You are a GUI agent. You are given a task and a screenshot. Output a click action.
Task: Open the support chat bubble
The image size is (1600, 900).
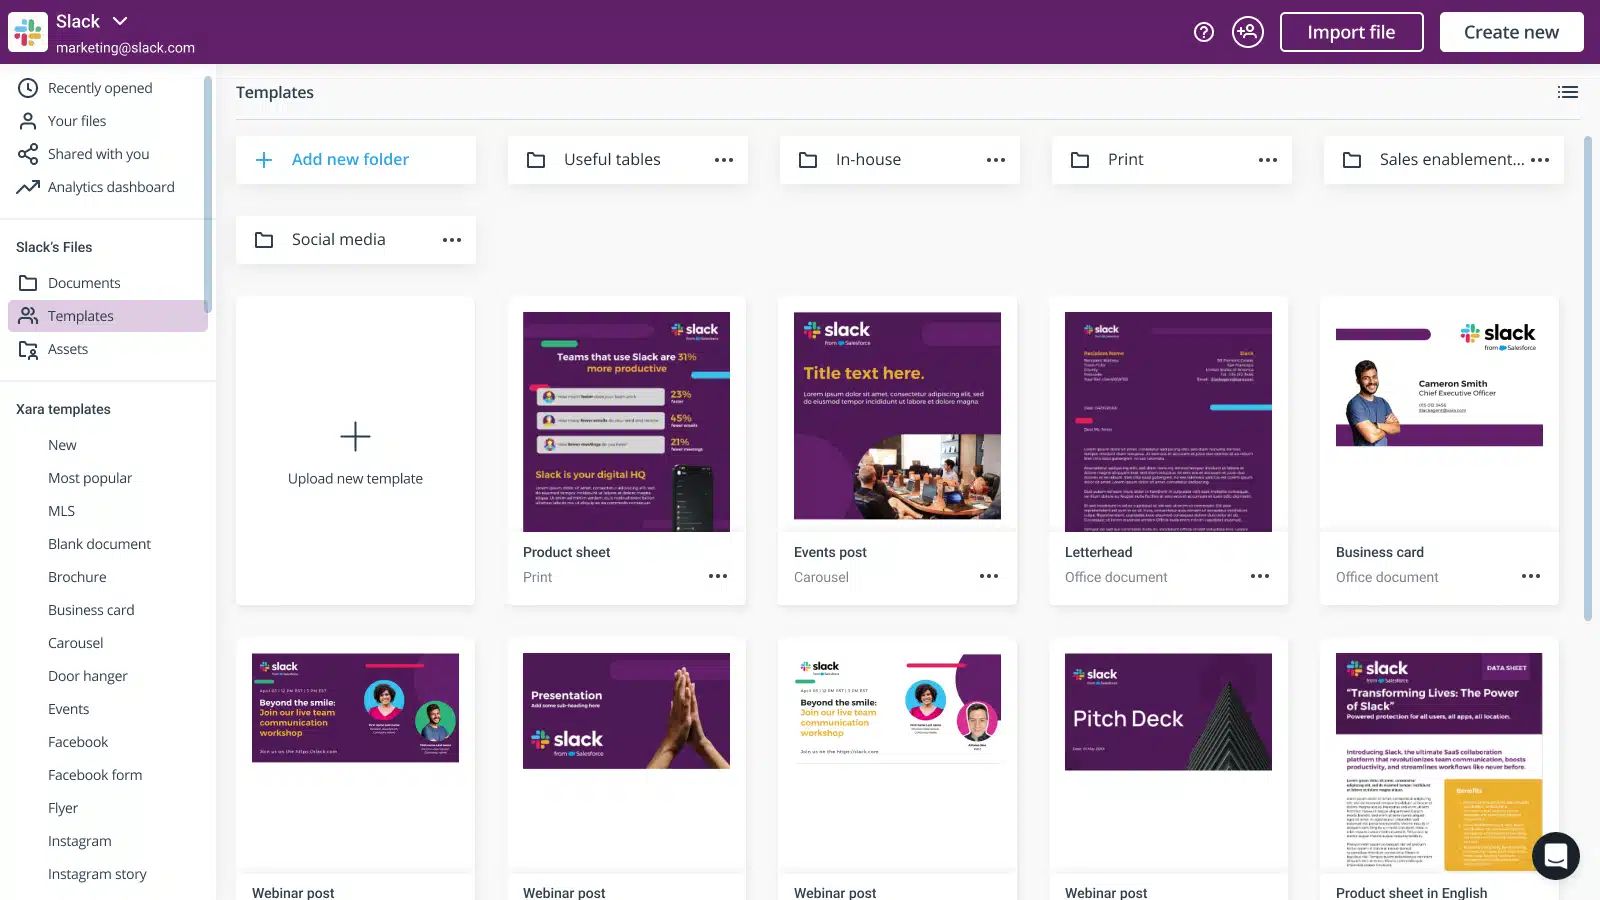coord(1556,856)
